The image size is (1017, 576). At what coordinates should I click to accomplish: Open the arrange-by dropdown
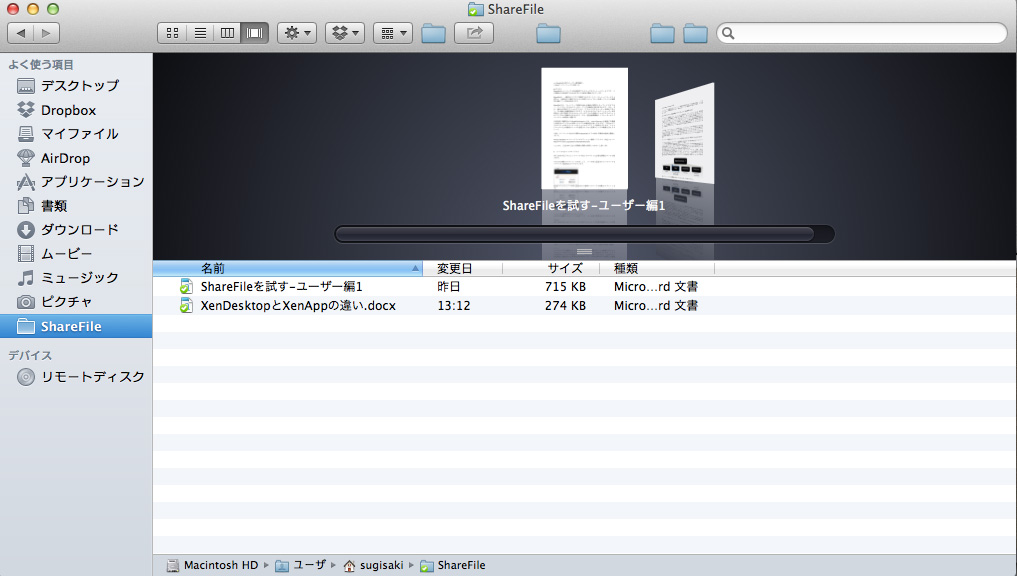click(x=393, y=33)
